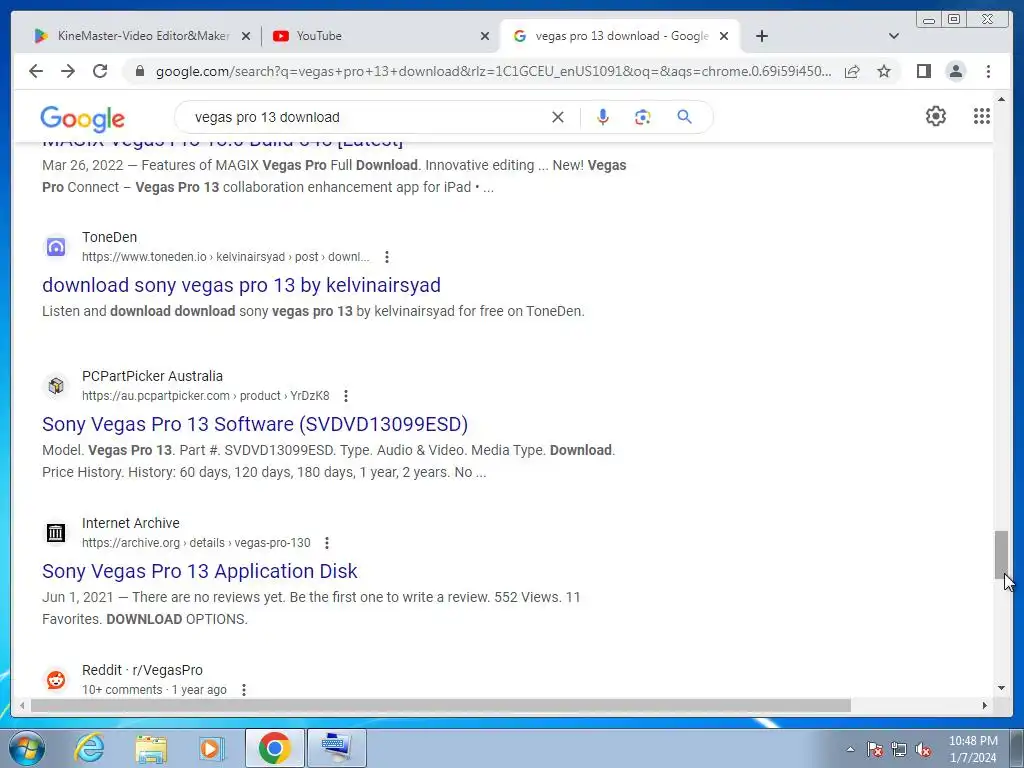The width and height of the screenshot is (1024, 768).
Task: Click the Chrome address bar URL
Action: [x=493, y=71]
